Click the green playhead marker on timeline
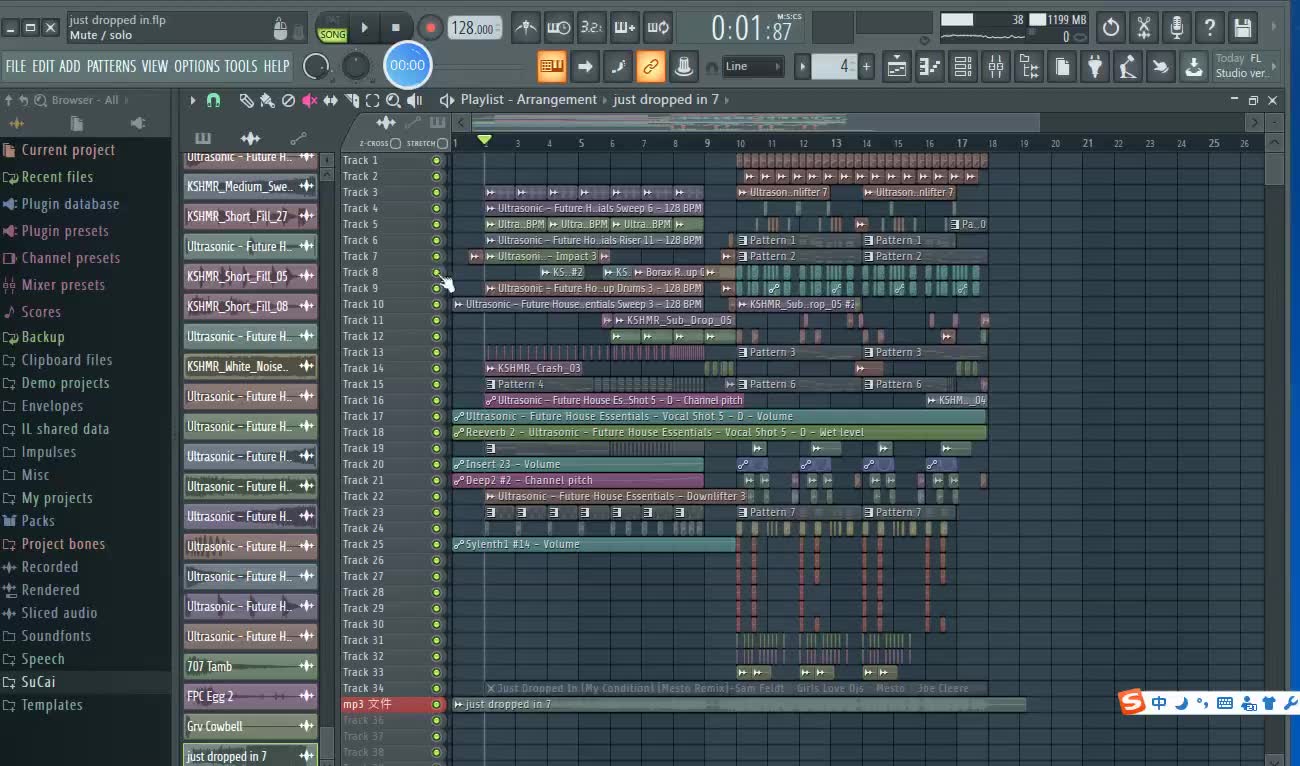The width and height of the screenshot is (1300, 766). (484, 141)
